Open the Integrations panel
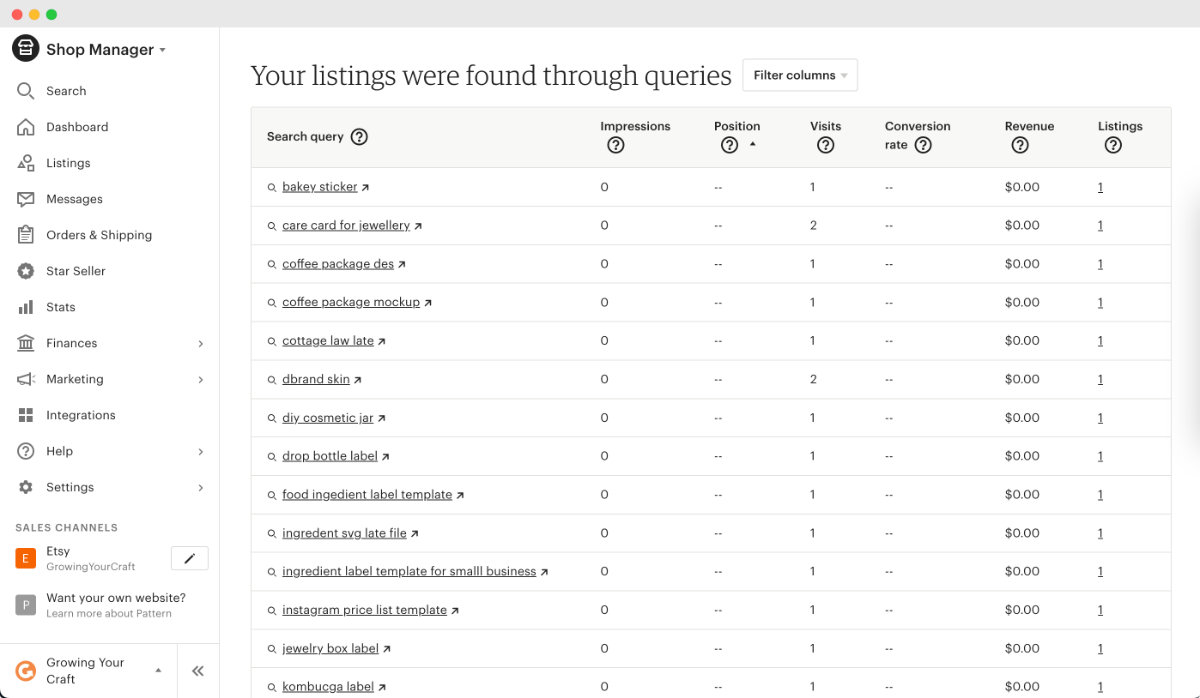The width and height of the screenshot is (1200, 698). pyautogui.click(x=80, y=415)
